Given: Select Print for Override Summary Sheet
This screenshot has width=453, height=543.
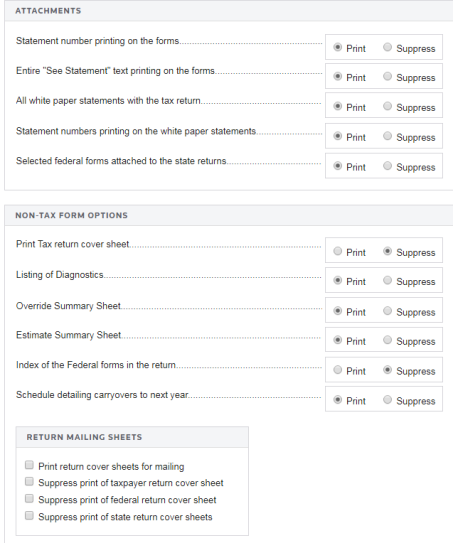Looking at the screenshot, I should coord(338,311).
